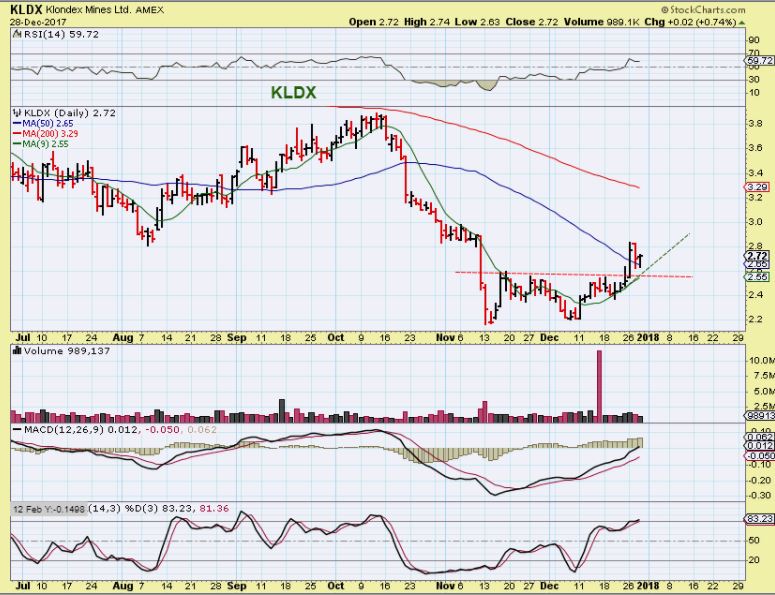Click the '10.0M' volume axis label

click(761, 360)
